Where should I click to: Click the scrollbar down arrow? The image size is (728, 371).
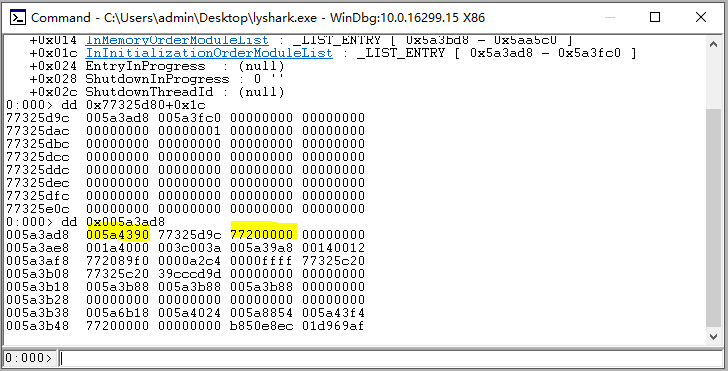[x=714, y=336]
